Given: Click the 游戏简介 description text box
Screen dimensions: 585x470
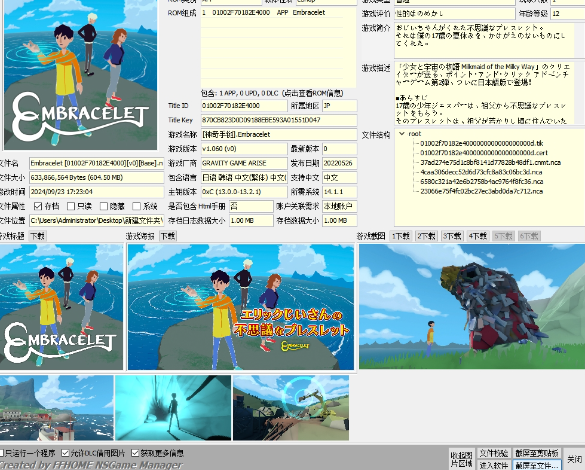Looking at the screenshot, I should (484, 40).
